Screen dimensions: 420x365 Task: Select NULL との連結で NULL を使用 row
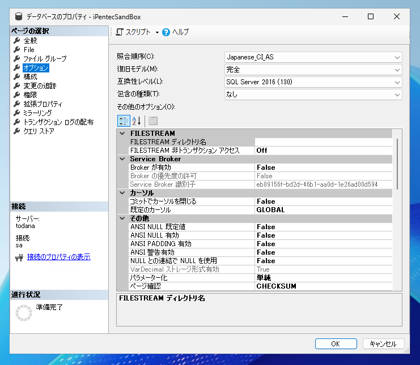(260, 261)
